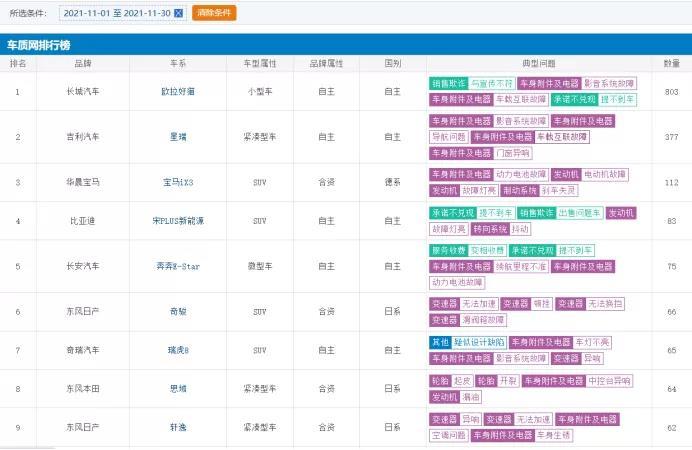The height and width of the screenshot is (450, 692).
Task: Click the 抖动 tag in 宋PLUS row
Action: (x=520, y=229)
